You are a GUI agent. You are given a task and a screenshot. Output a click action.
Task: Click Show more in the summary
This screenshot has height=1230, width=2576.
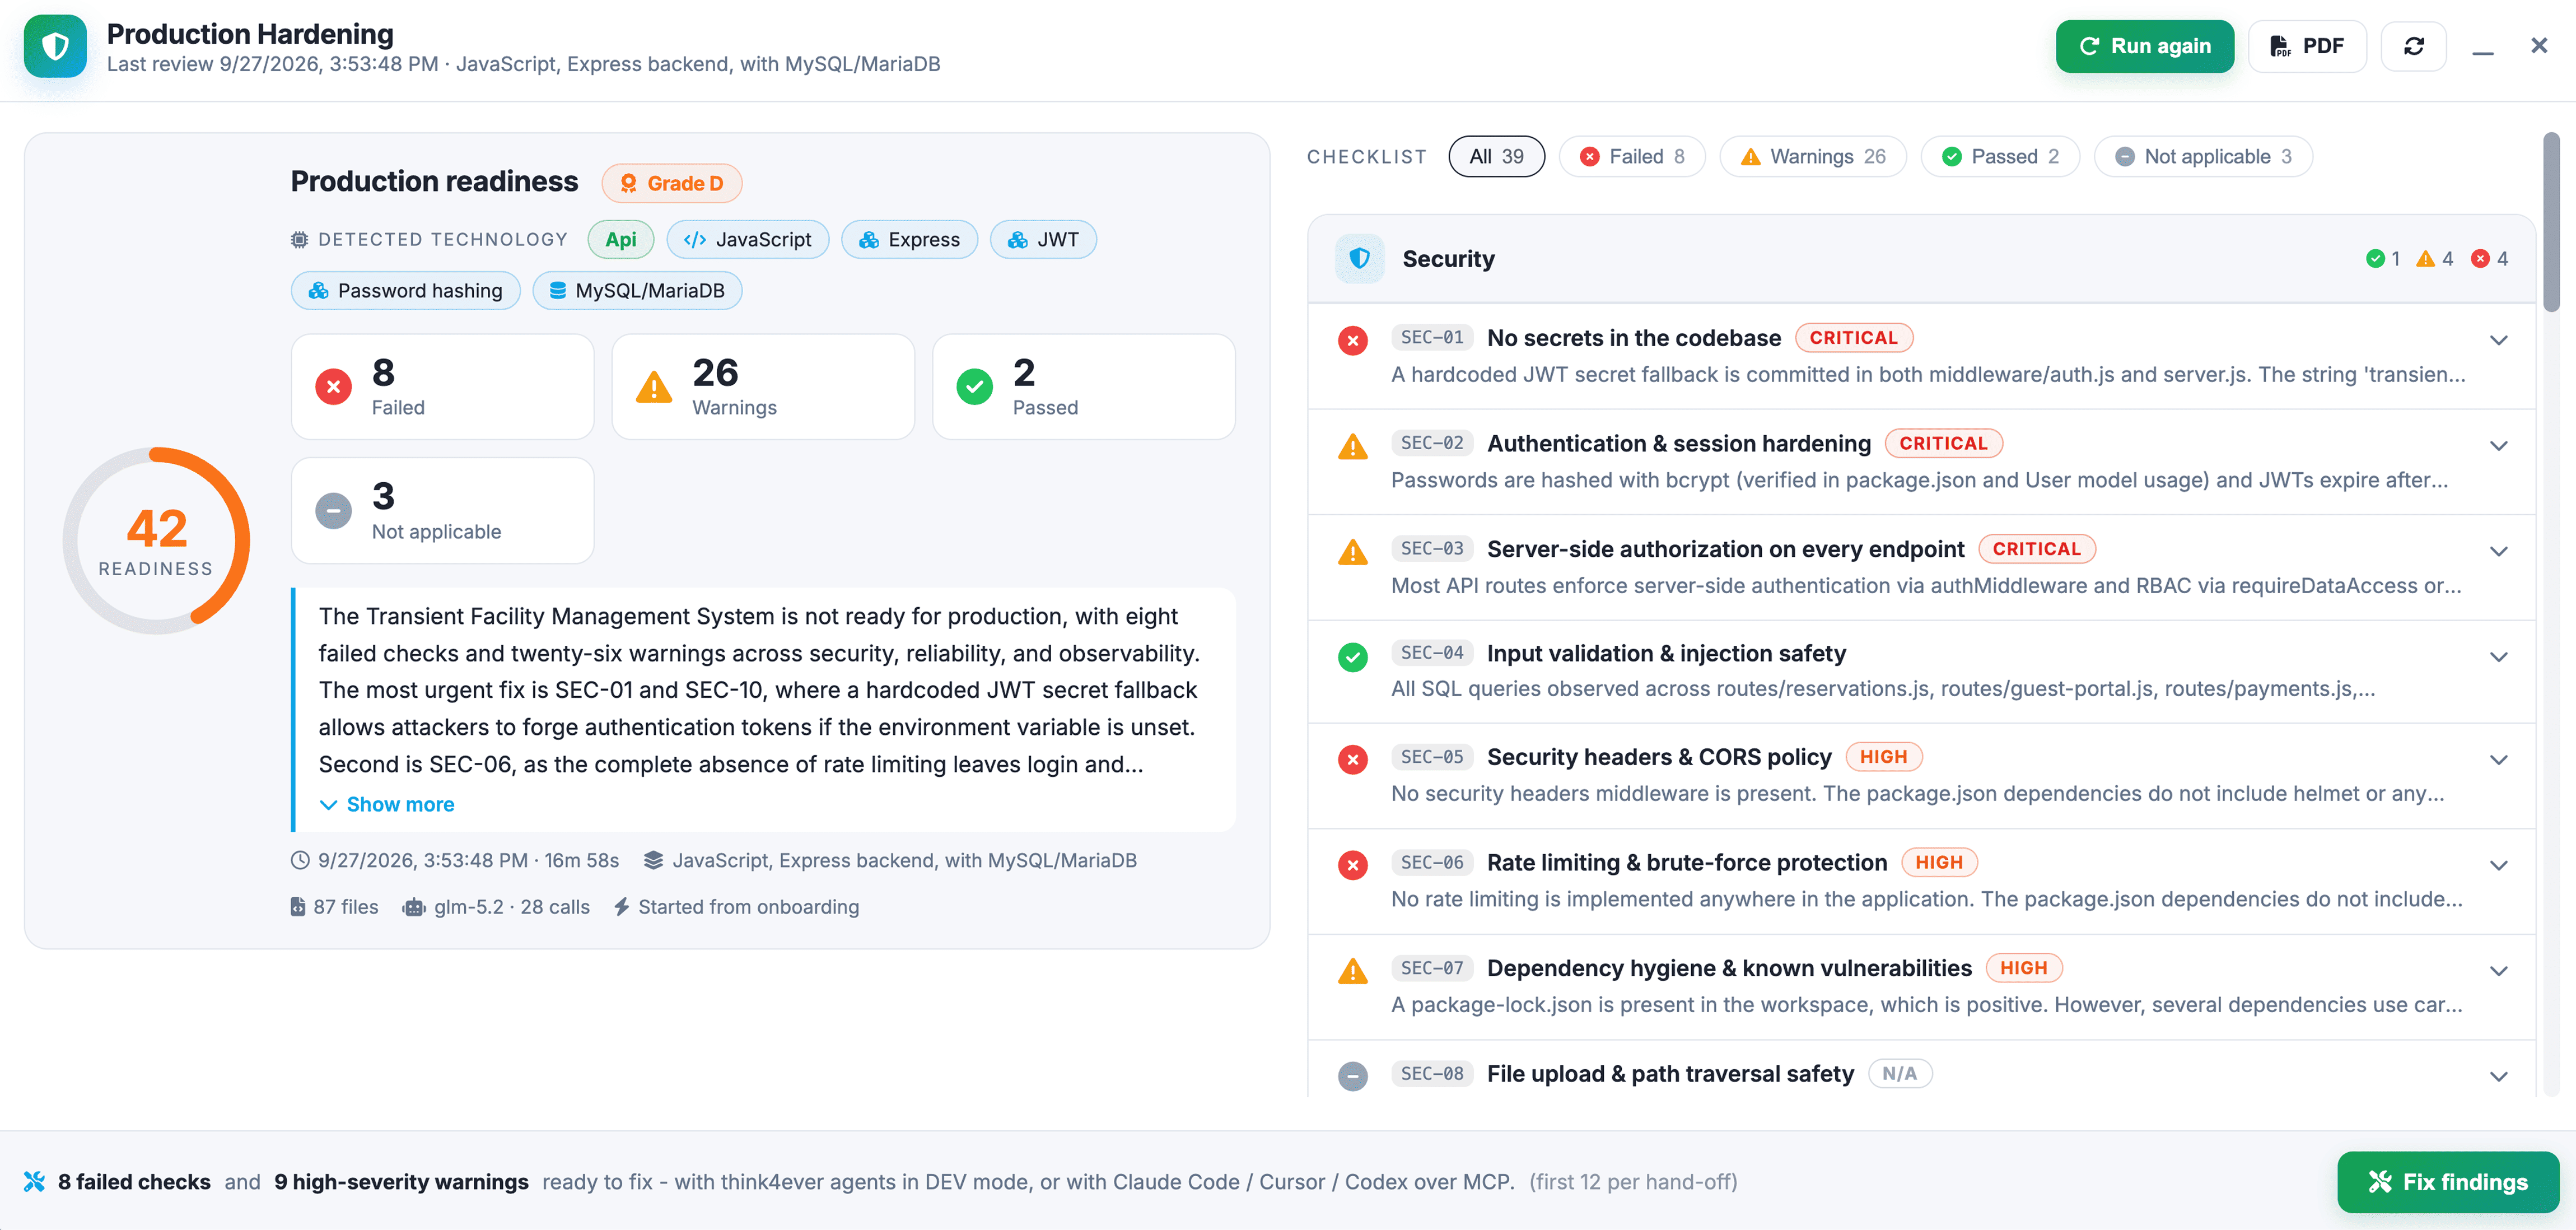tap(387, 805)
